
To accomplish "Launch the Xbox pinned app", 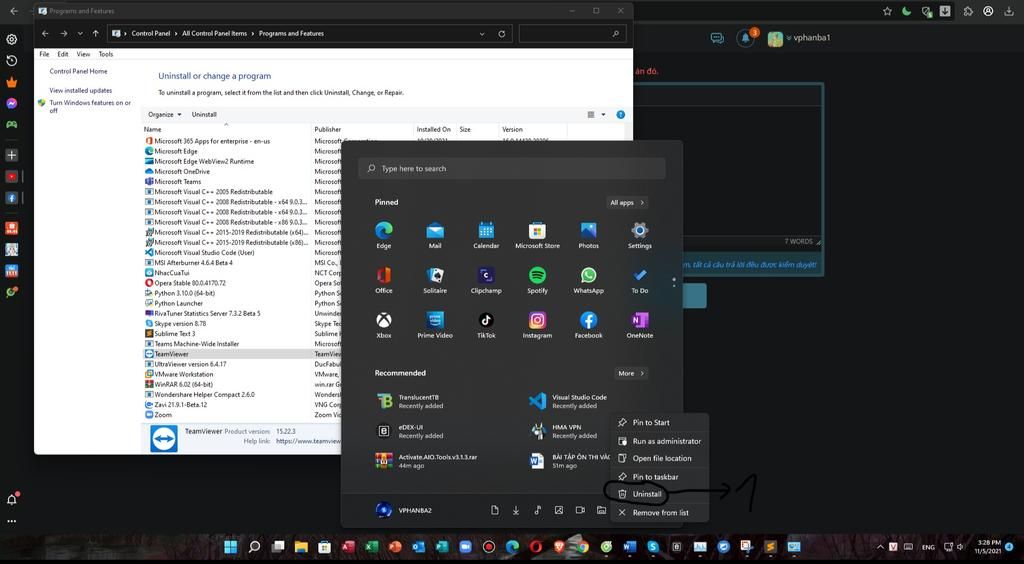I will 383,324.
